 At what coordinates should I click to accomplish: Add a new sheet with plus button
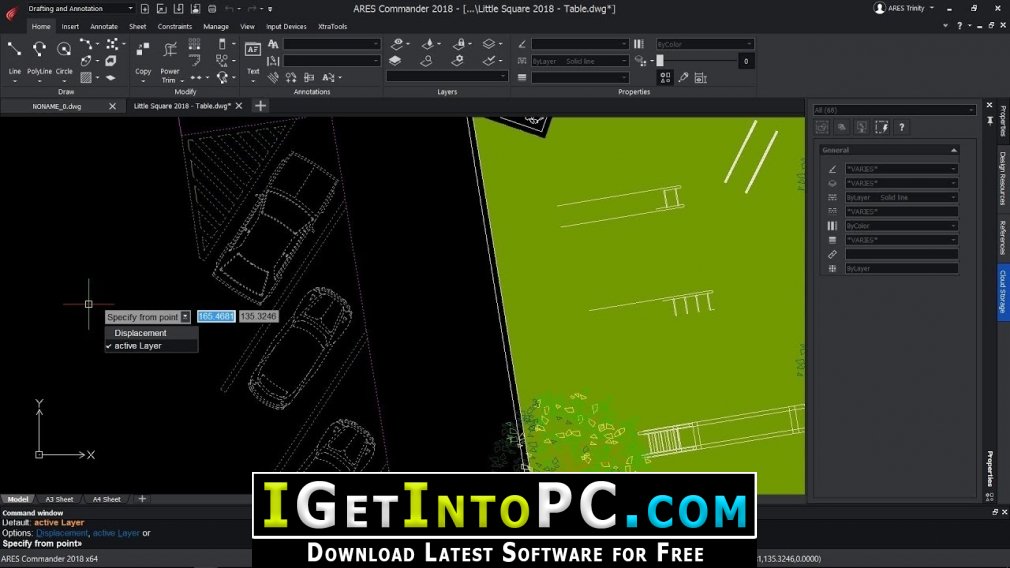pyautogui.click(x=142, y=498)
